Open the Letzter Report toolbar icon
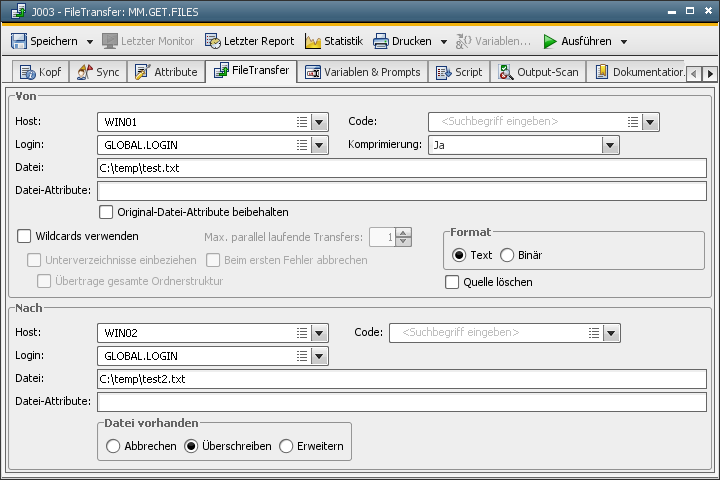This screenshot has height=480, width=720. pyautogui.click(x=213, y=41)
